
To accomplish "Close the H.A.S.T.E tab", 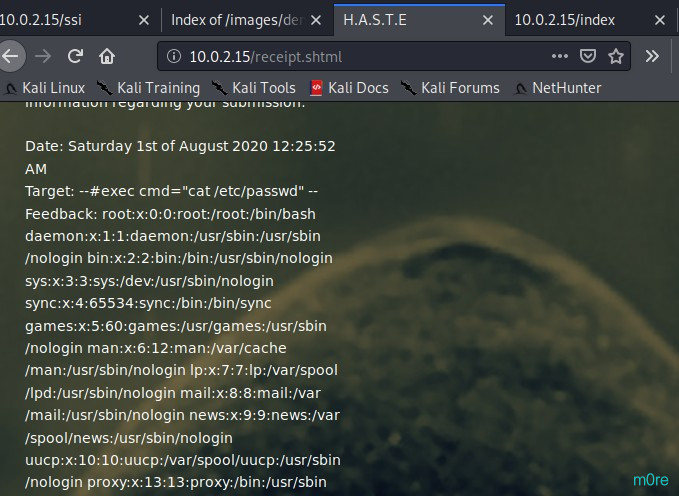I will [488, 20].
